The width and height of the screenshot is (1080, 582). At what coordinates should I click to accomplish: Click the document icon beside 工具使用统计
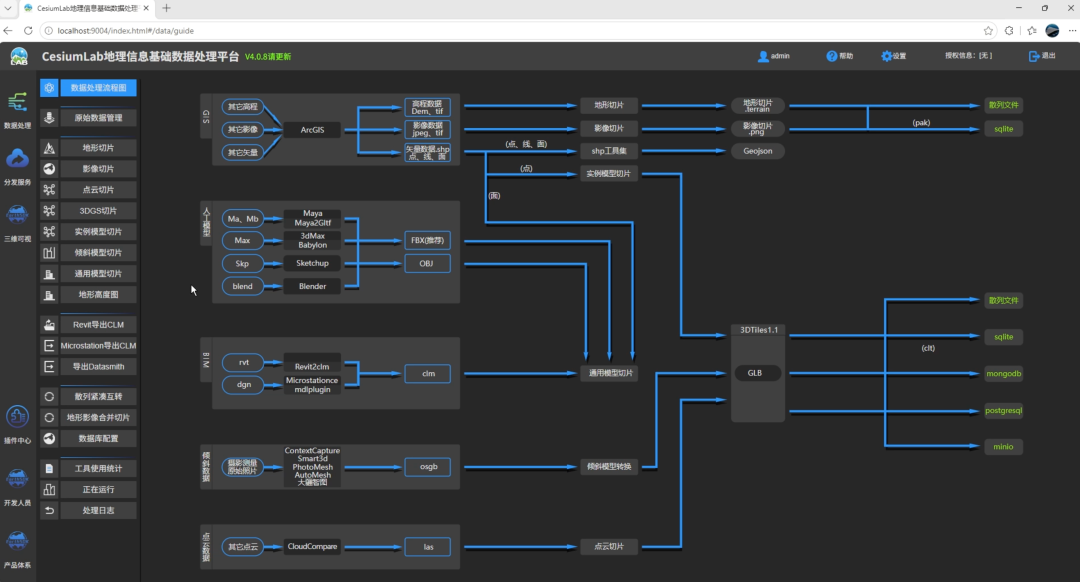(x=49, y=468)
